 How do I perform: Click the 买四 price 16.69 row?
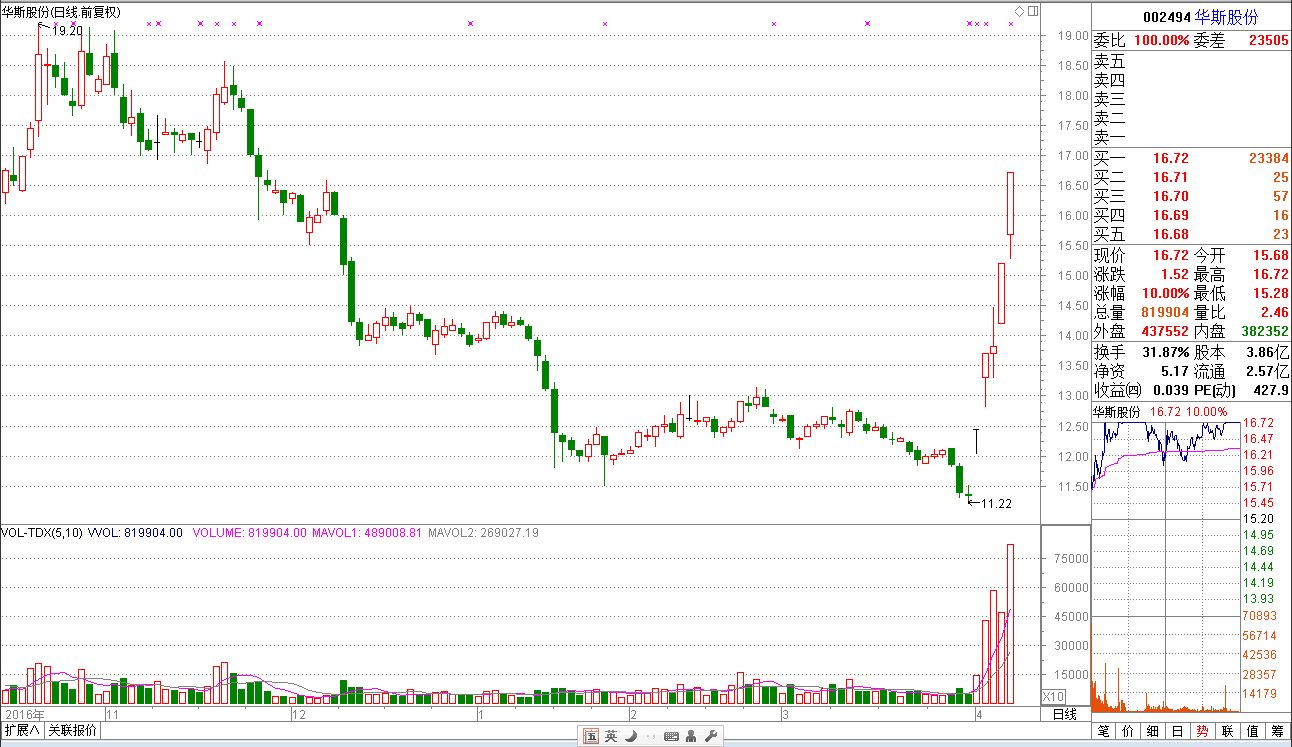[x=1191, y=216]
